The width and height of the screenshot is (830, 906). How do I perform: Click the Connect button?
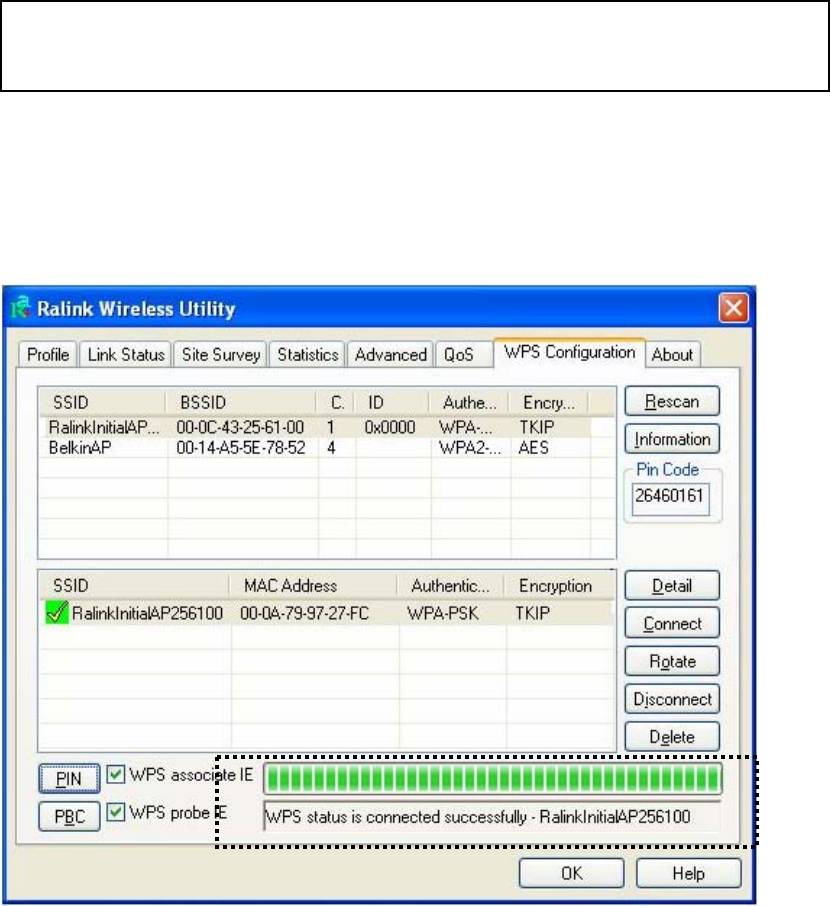click(672, 623)
